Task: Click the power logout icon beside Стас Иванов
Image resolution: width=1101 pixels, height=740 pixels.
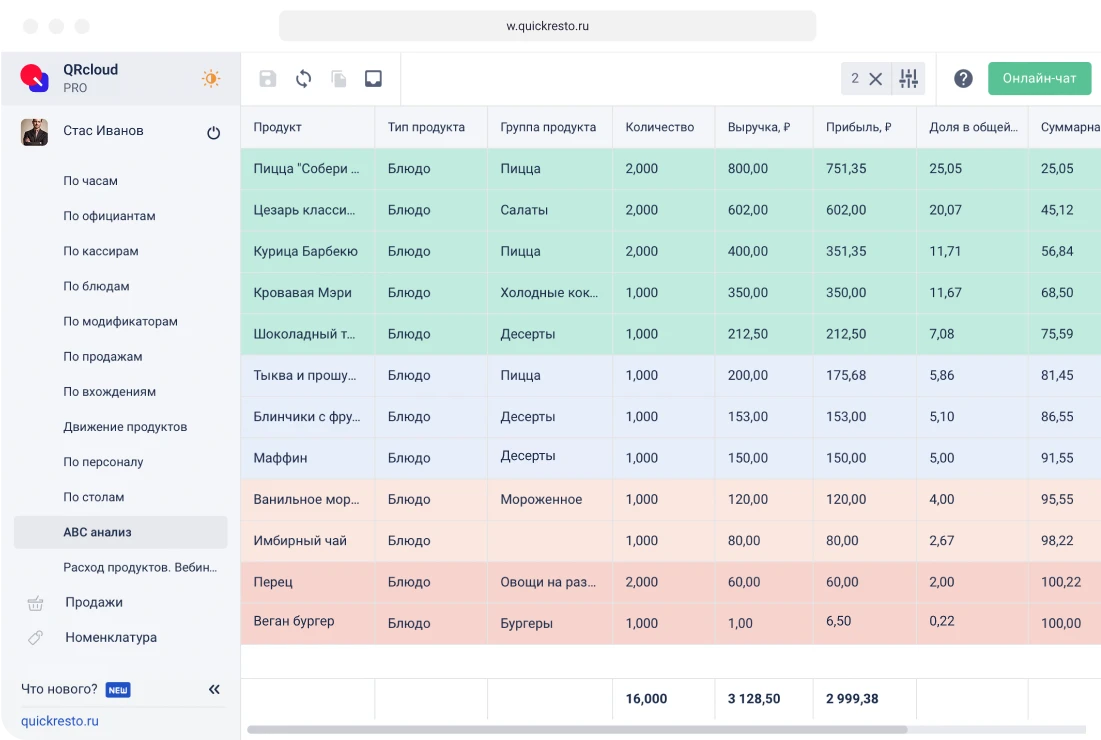Action: [x=213, y=132]
